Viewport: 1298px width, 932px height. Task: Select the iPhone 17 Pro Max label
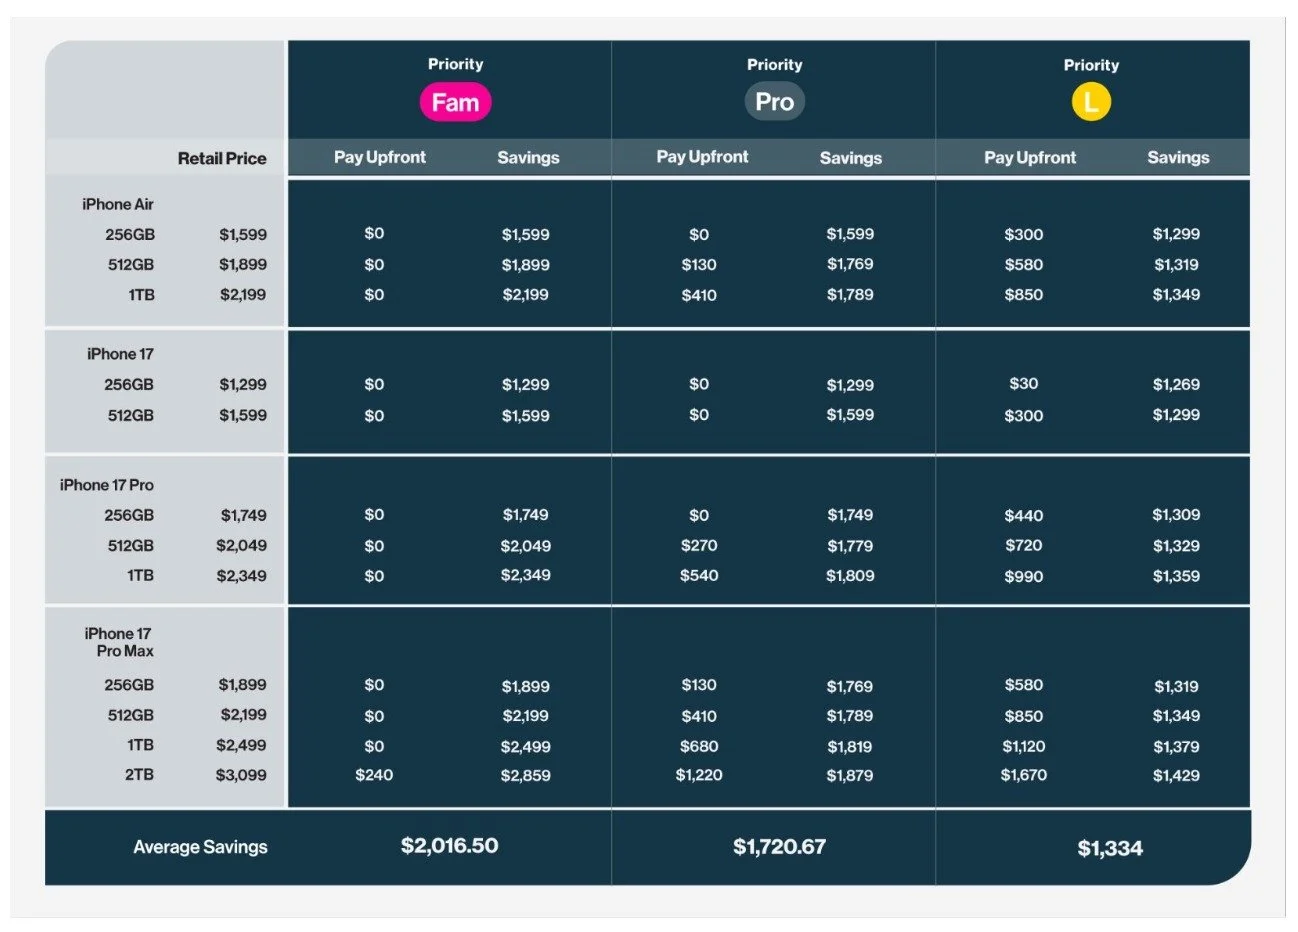click(119, 642)
